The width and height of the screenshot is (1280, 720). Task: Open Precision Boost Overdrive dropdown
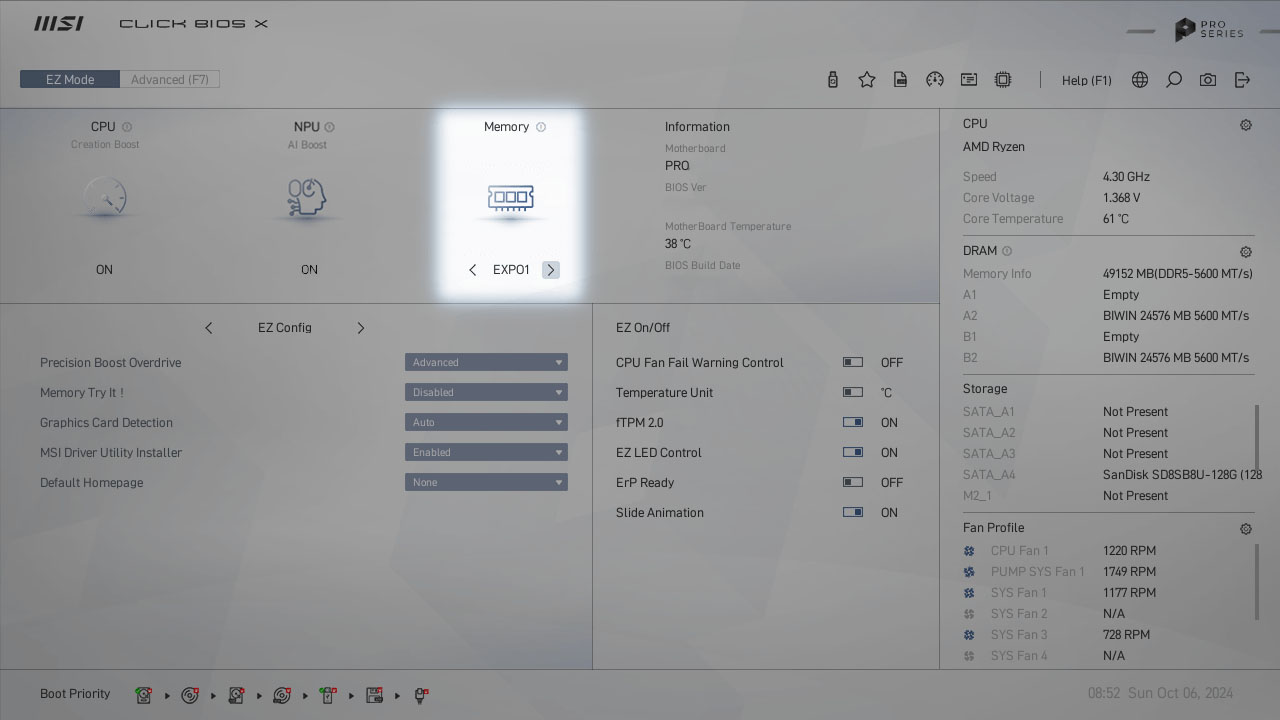tap(486, 363)
